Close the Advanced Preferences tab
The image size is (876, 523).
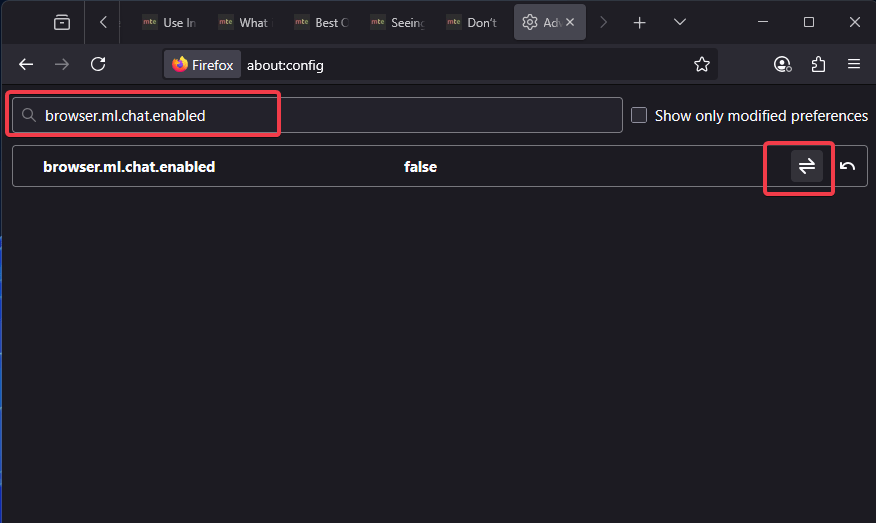pos(570,22)
